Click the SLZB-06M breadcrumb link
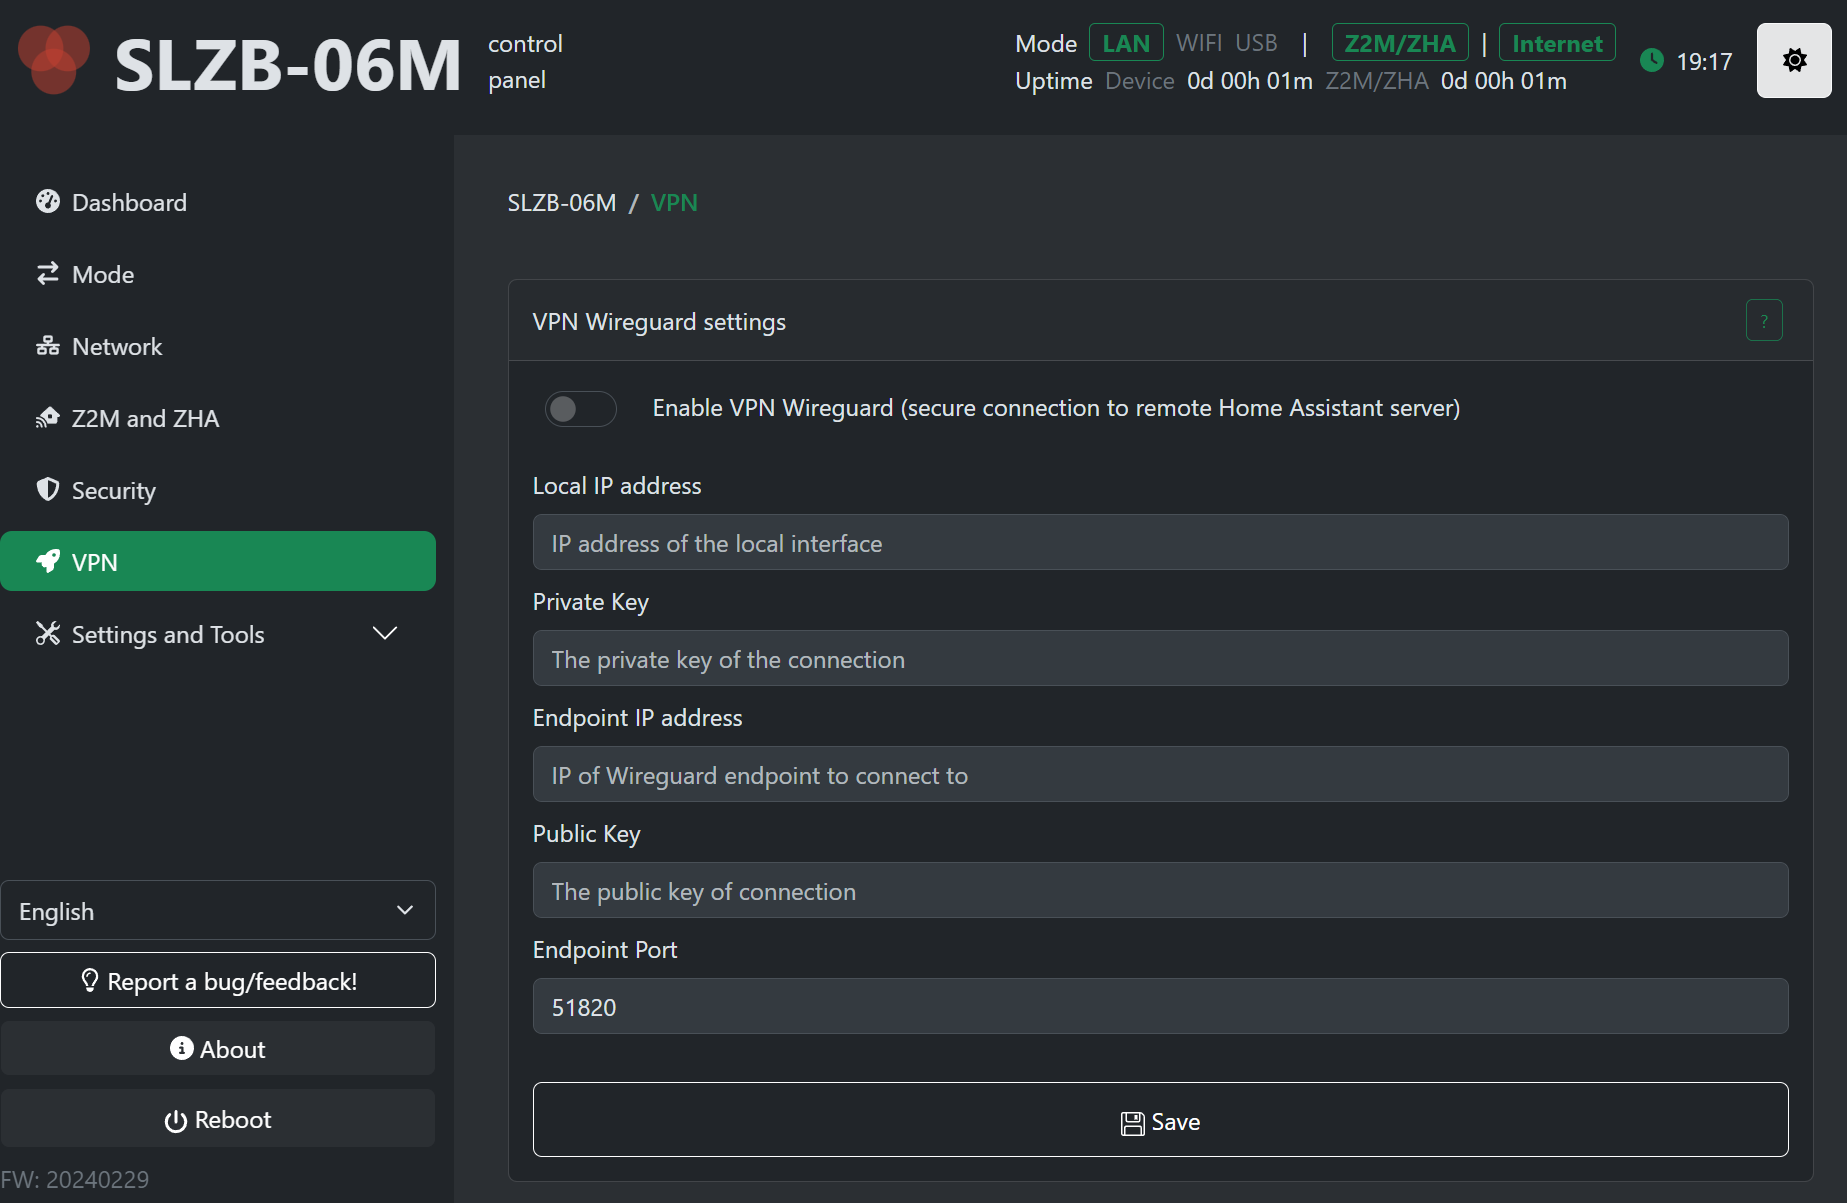The image size is (1847, 1203). coord(561,203)
